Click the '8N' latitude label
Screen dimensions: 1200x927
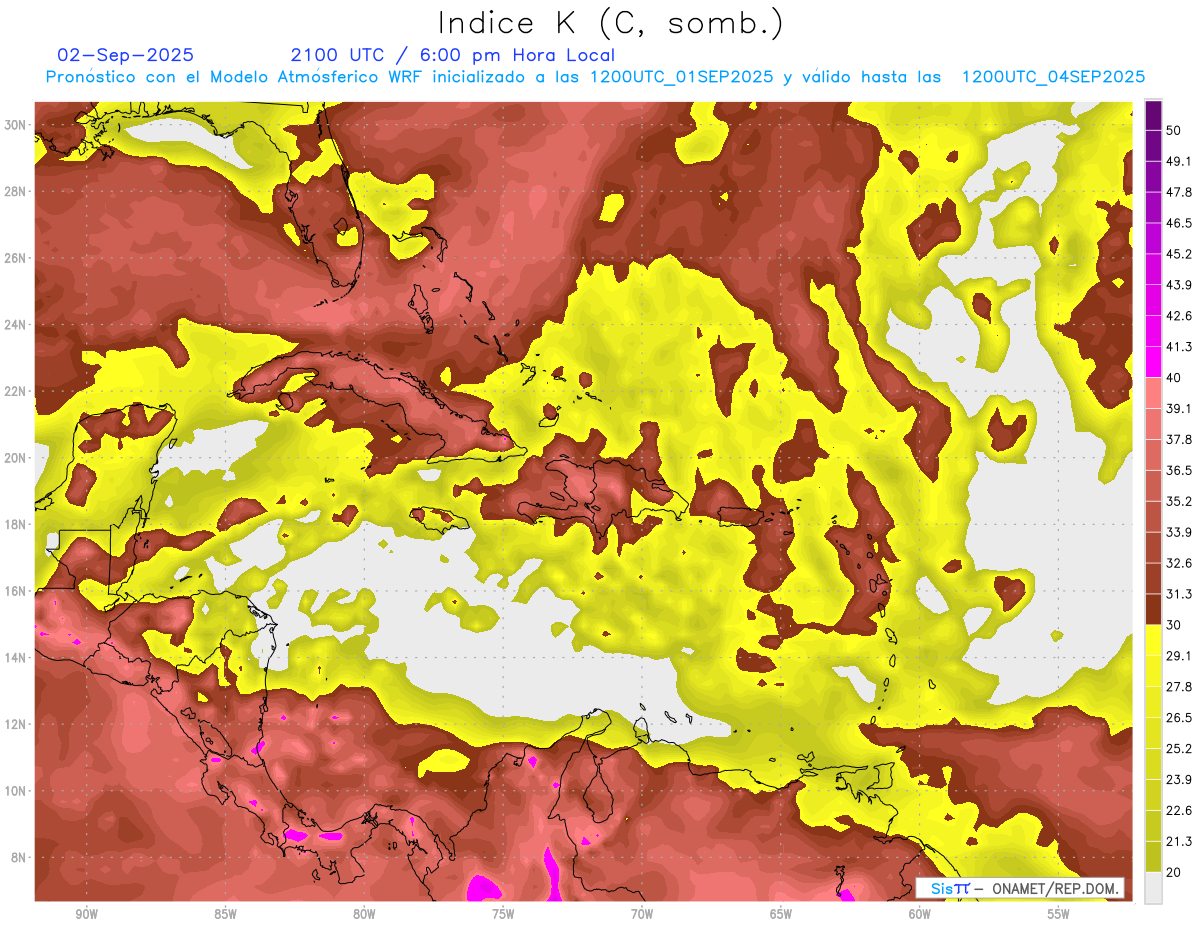[x=19, y=858]
